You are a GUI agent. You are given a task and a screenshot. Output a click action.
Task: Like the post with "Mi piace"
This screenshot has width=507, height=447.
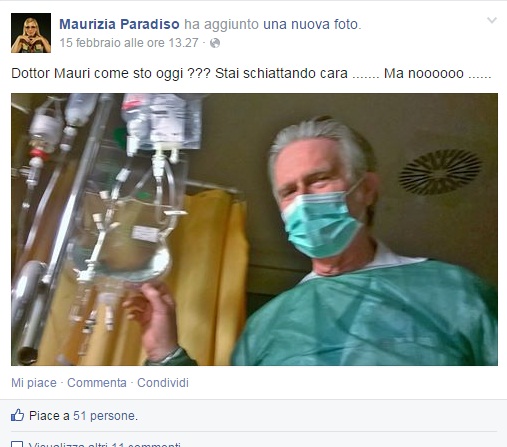(x=34, y=383)
